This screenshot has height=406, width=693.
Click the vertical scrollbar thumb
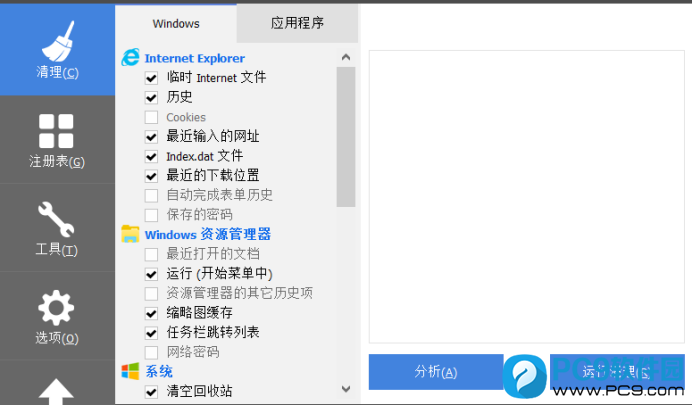346,137
